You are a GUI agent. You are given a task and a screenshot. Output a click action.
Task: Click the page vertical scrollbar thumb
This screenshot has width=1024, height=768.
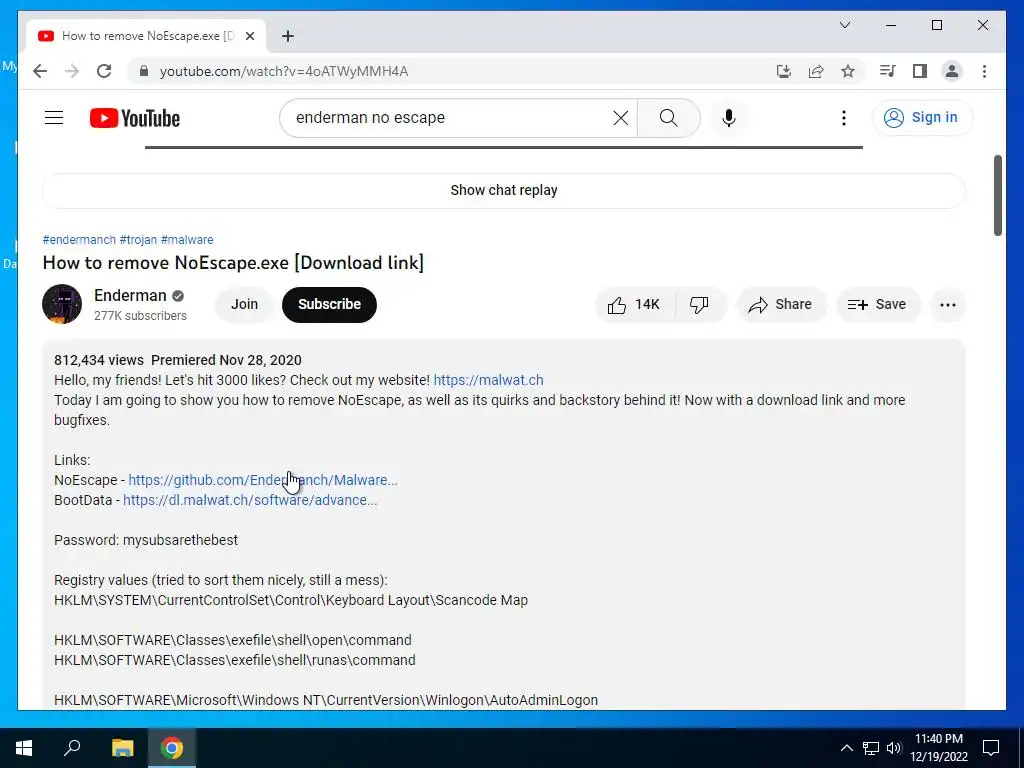click(x=998, y=195)
